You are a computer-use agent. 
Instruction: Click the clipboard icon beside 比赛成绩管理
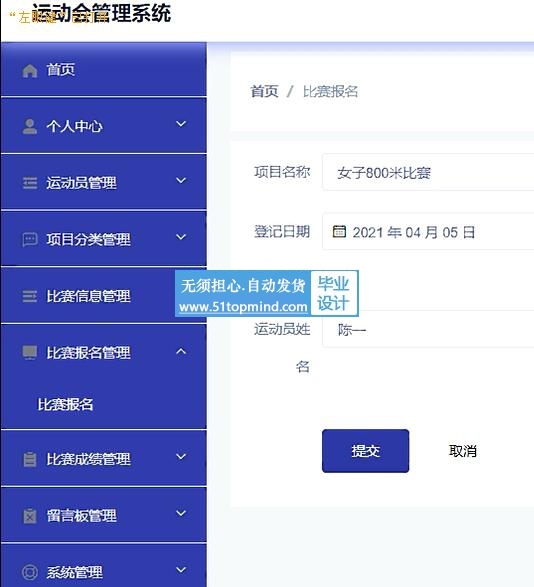tap(30, 459)
